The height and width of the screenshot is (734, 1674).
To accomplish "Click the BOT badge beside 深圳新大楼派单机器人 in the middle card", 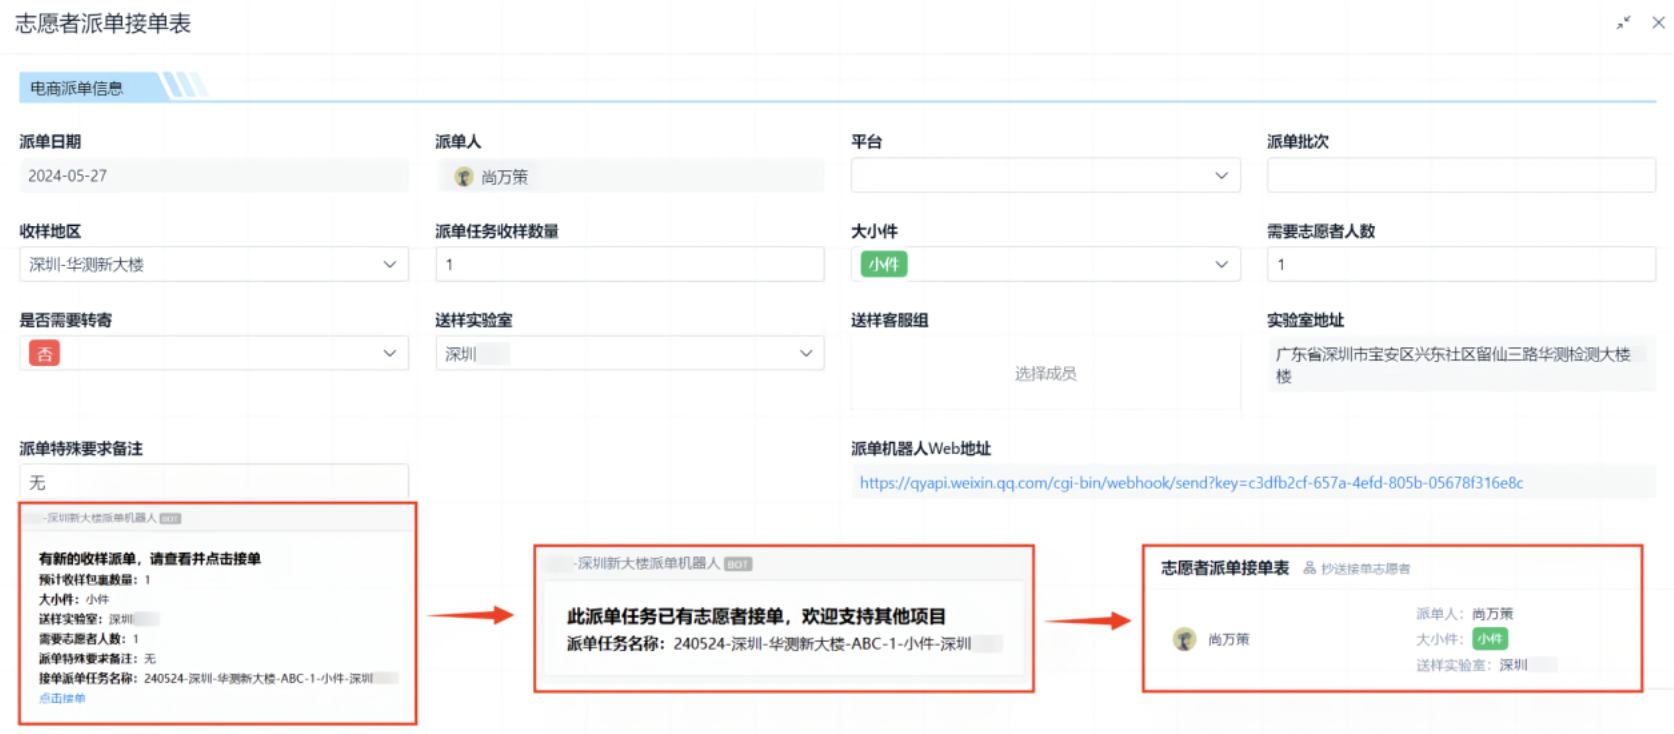I will [738, 564].
